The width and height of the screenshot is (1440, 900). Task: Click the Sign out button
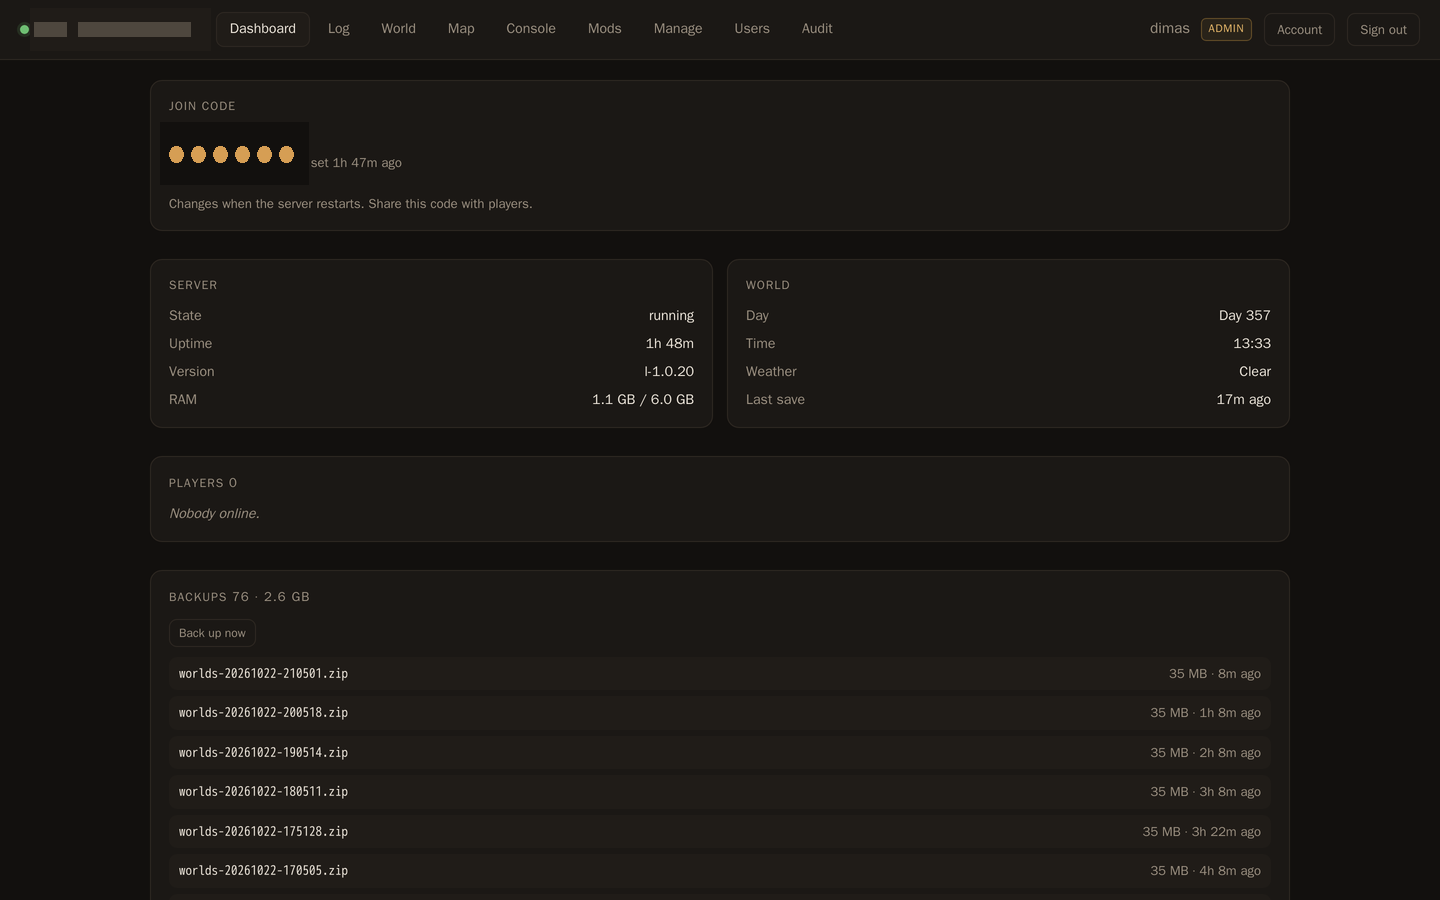tap(1383, 30)
